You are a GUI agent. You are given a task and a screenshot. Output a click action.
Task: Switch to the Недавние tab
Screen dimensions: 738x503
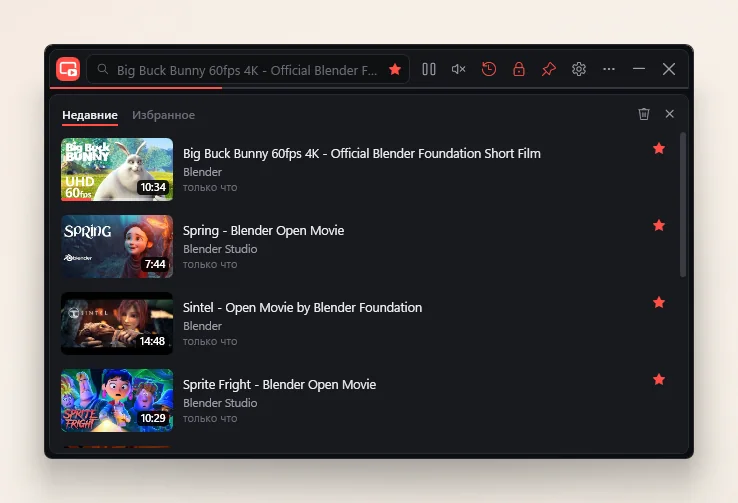coord(90,115)
